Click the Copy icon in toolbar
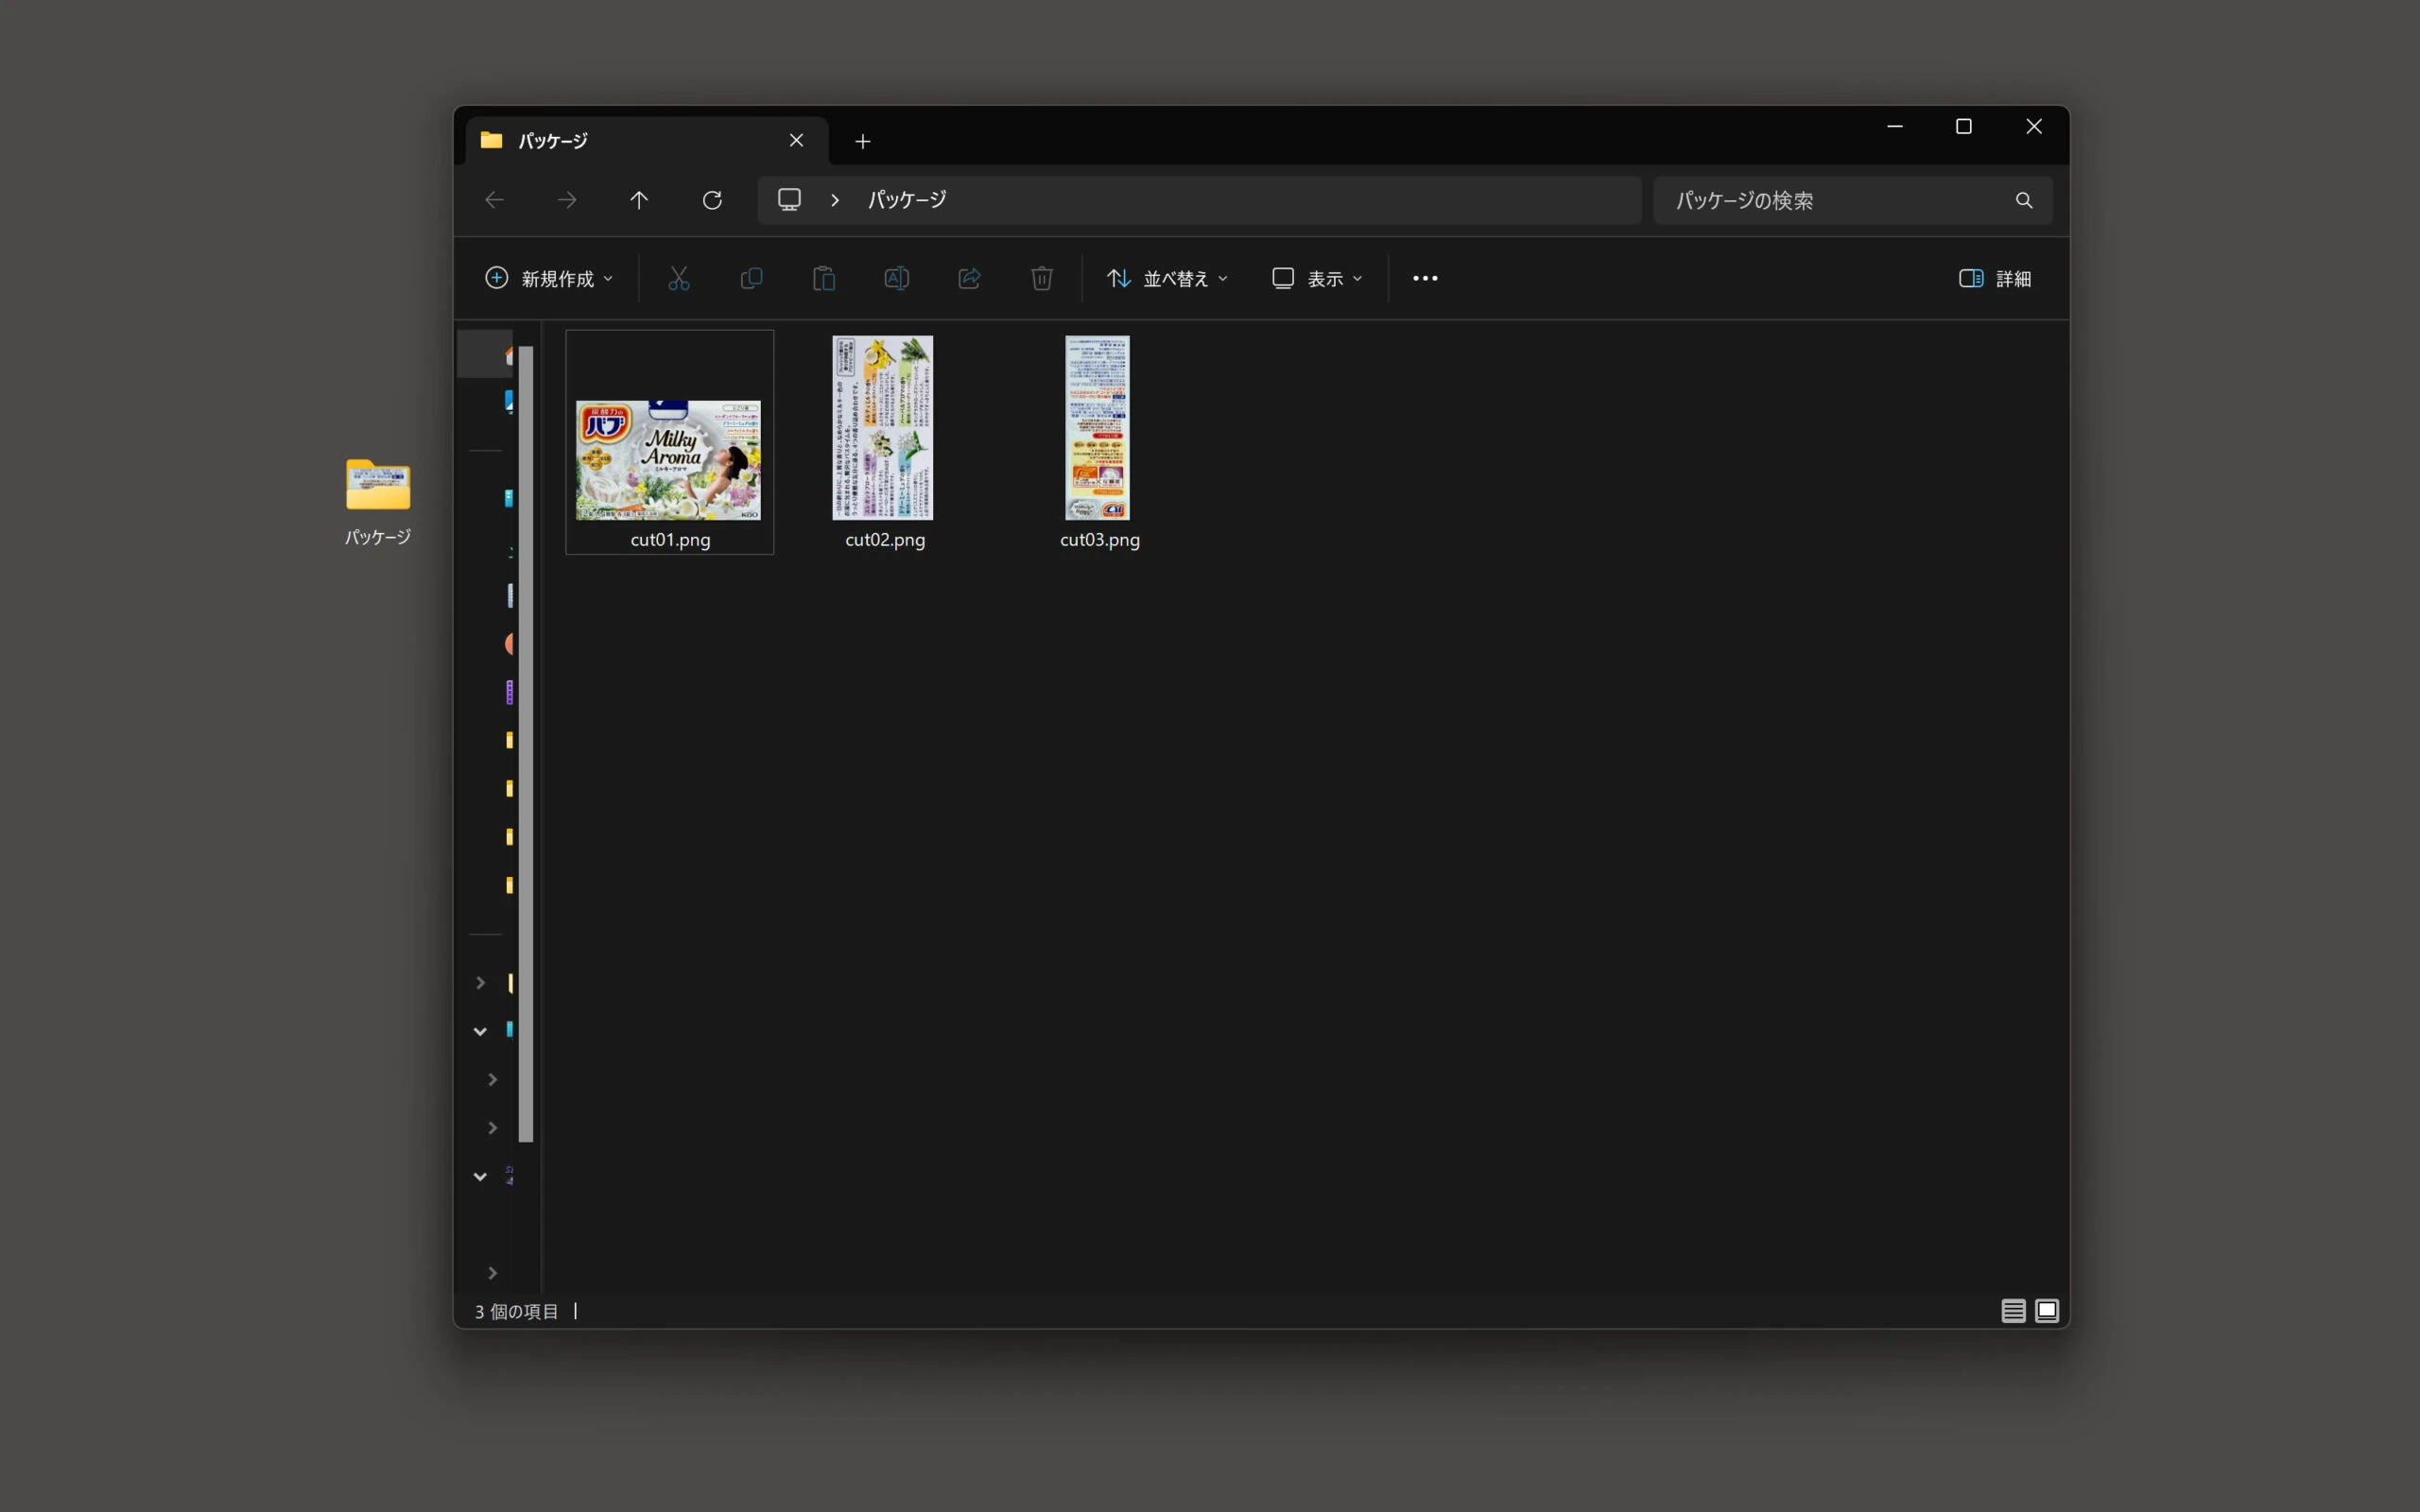Image resolution: width=2420 pixels, height=1512 pixels. pyautogui.click(x=751, y=278)
